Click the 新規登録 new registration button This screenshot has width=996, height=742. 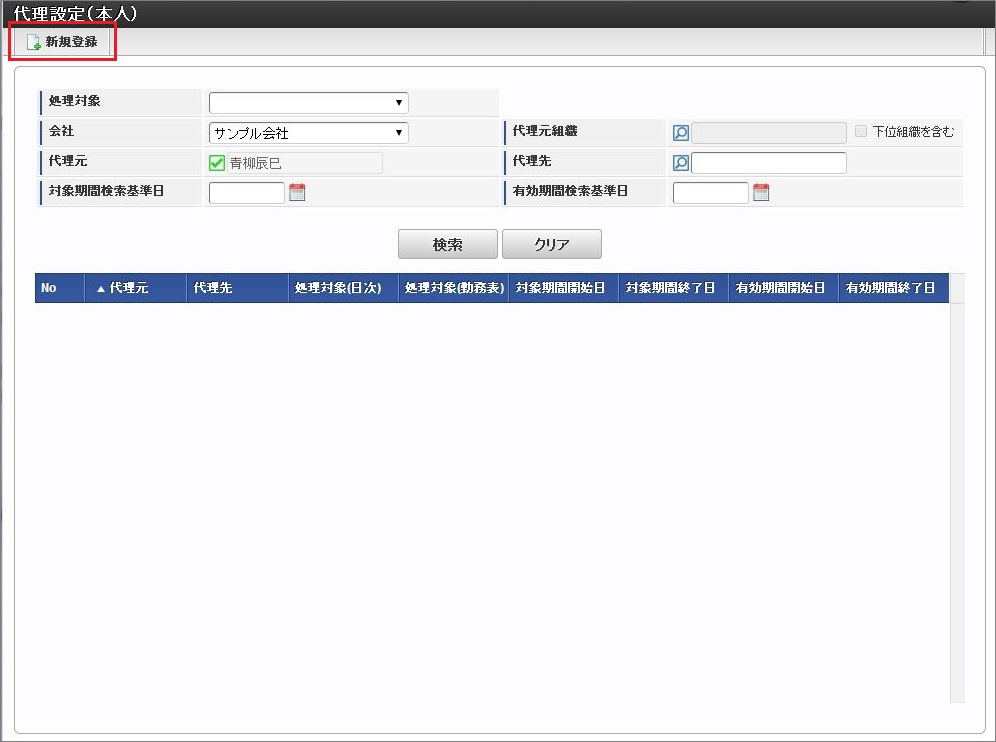pos(62,42)
